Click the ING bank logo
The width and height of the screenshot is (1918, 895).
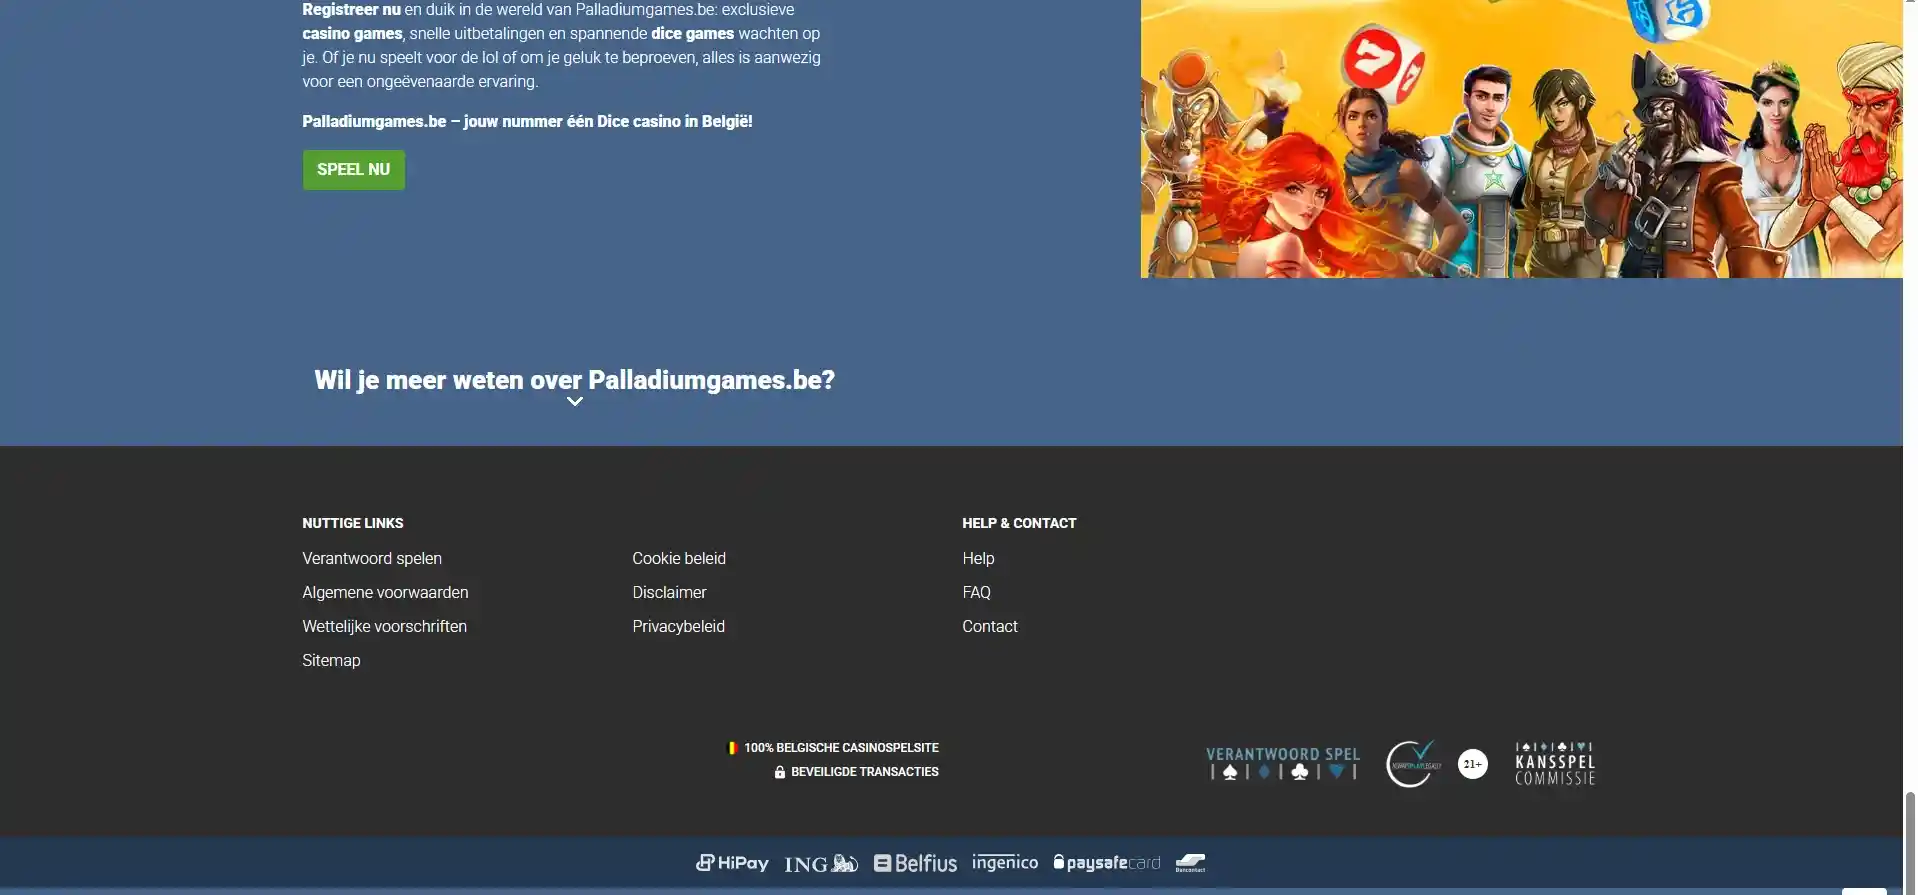820,863
